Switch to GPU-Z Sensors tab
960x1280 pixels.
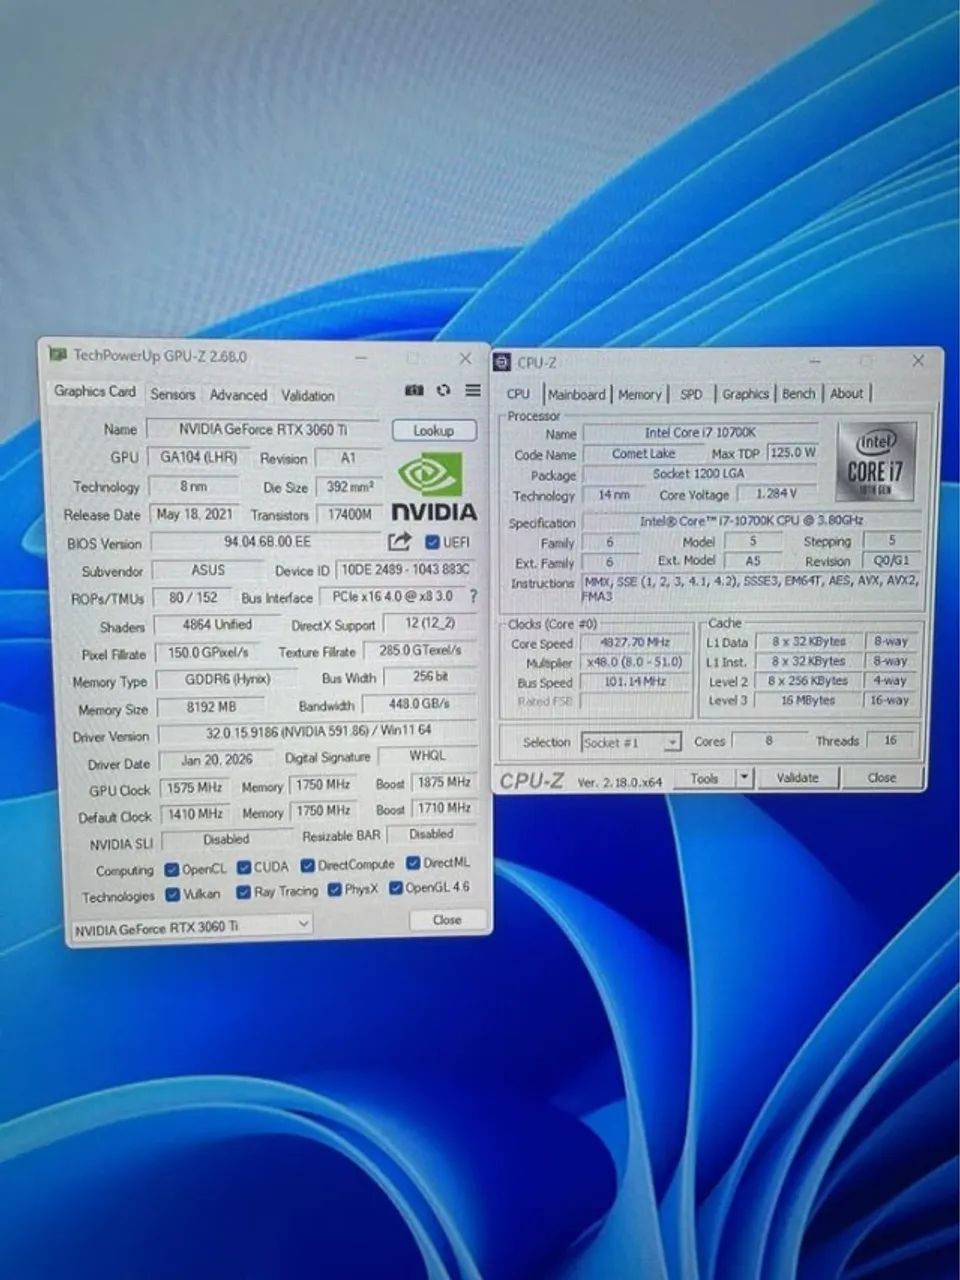tap(173, 394)
